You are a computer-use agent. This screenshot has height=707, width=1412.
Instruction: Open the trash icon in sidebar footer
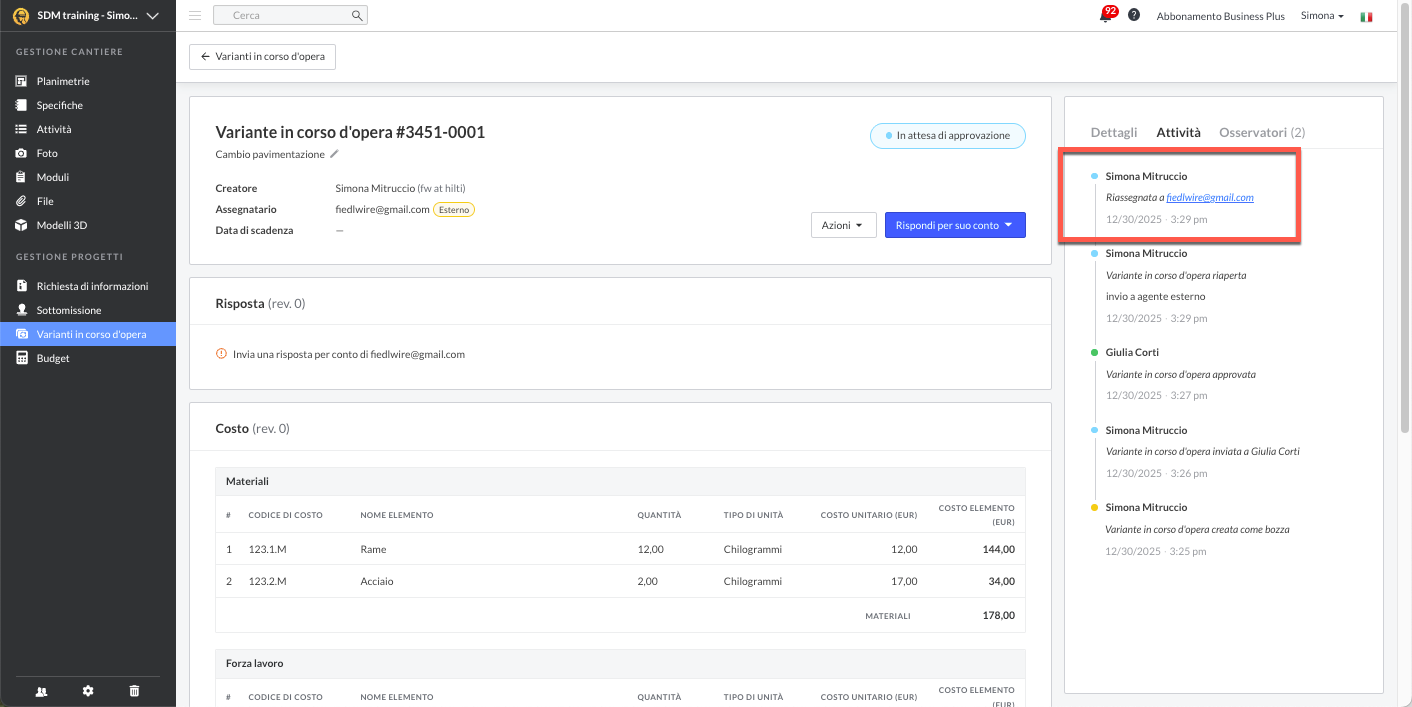pos(135,691)
